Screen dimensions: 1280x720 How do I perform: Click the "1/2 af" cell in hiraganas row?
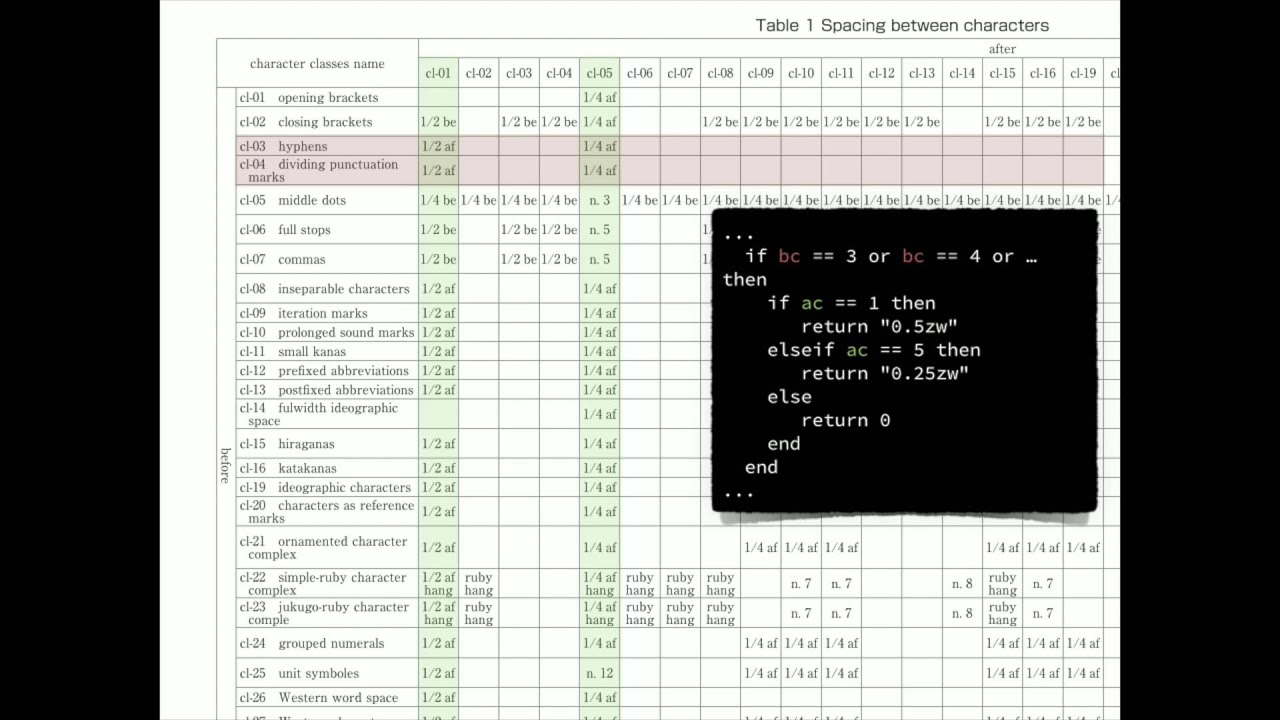(x=438, y=444)
